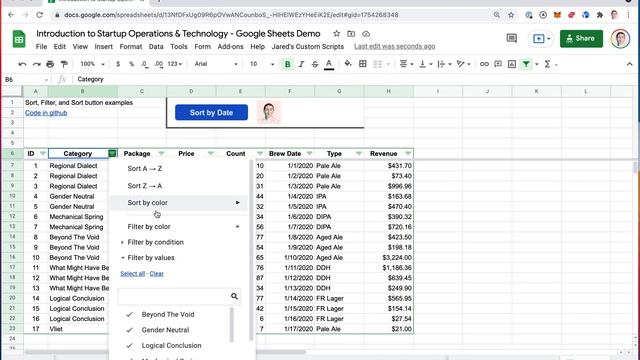Reload the browser page
The image size is (640, 360).
[x=39, y=15]
